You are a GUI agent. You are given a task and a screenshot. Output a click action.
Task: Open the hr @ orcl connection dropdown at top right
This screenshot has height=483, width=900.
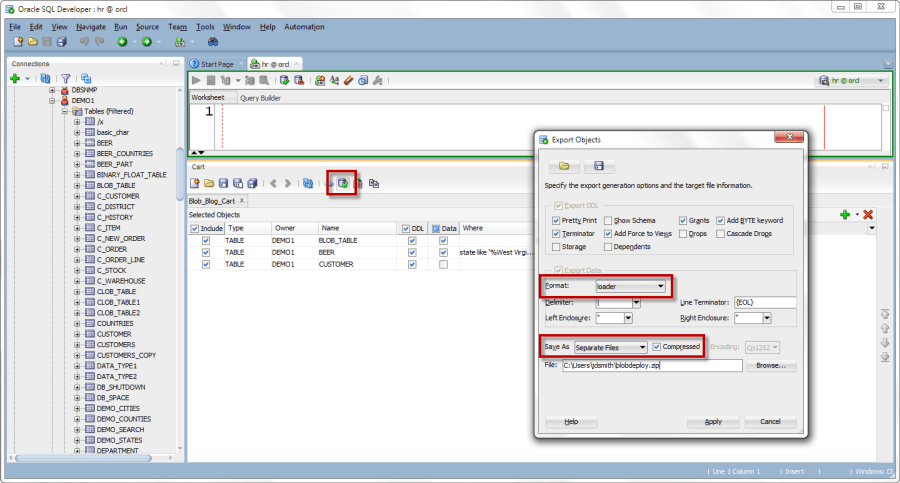click(852, 80)
